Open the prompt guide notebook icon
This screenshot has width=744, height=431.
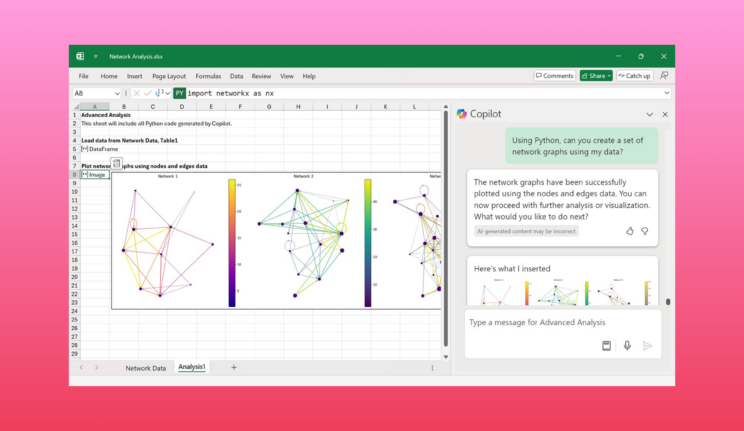tap(606, 346)
